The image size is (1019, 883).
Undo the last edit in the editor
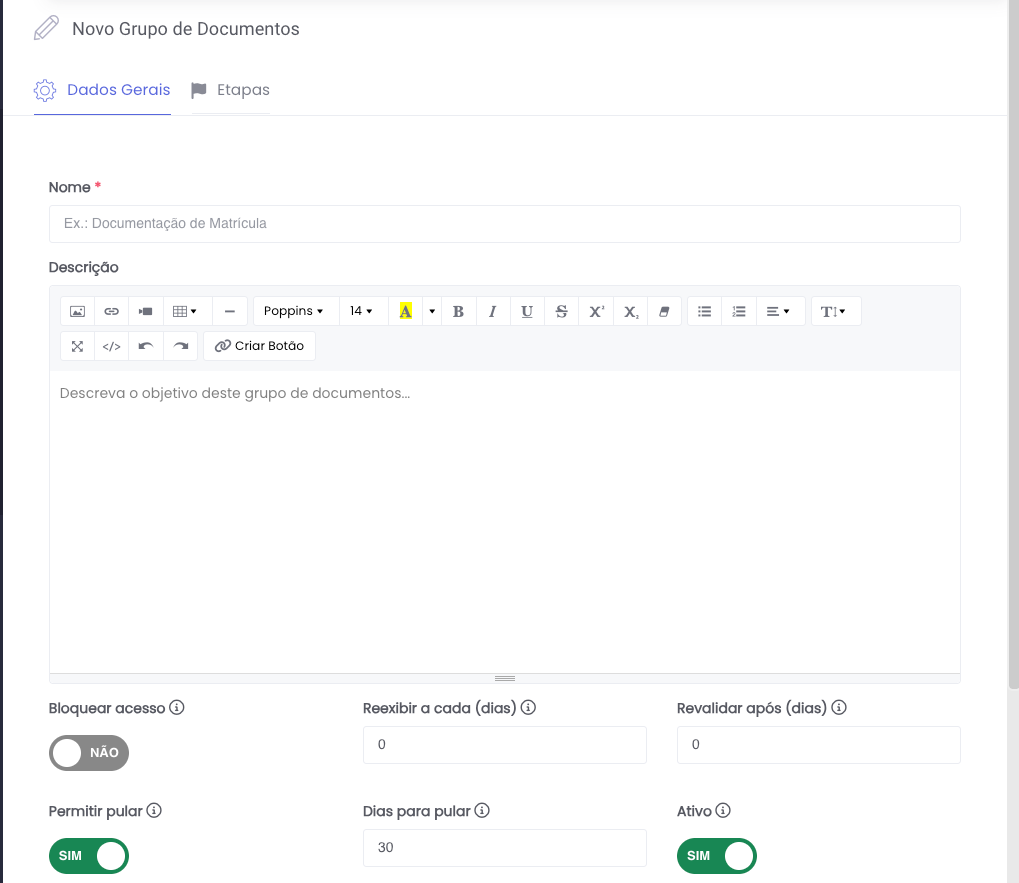pyautogui.click(x=146, y=346)
